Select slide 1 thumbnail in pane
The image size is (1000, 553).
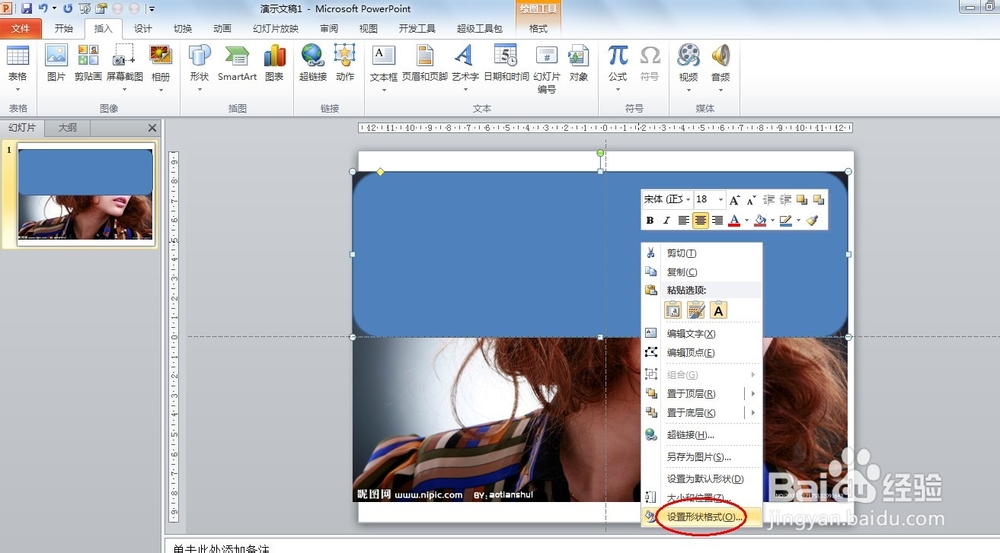(85, 194)
